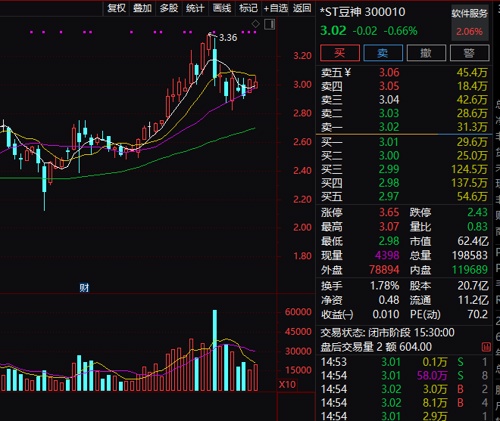Screen dimensions: 500x421
Task: Click the 返回 back button
Action: (x=302, y=8)
